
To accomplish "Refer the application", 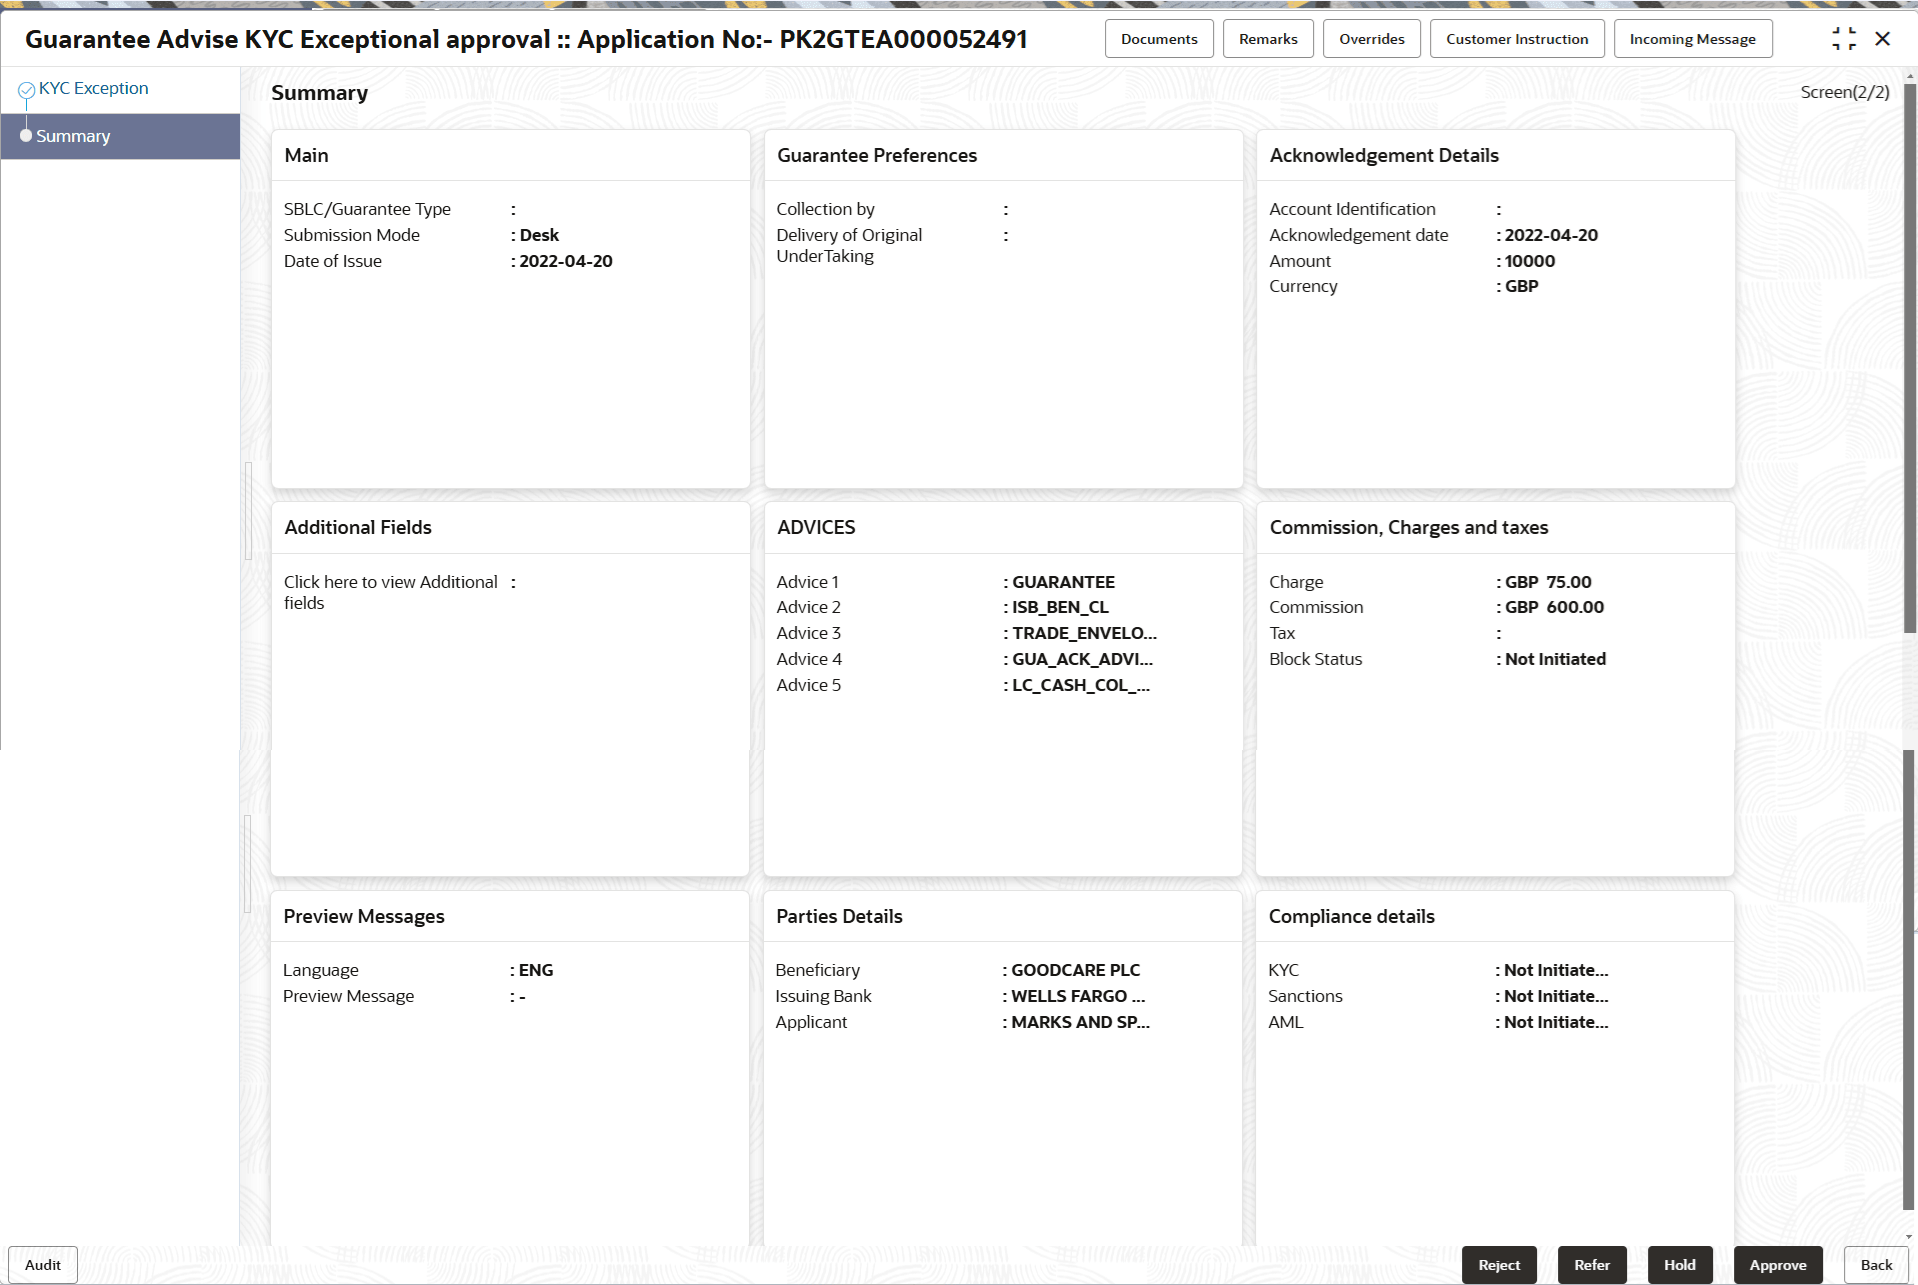I will [x=1591, y=1264].
